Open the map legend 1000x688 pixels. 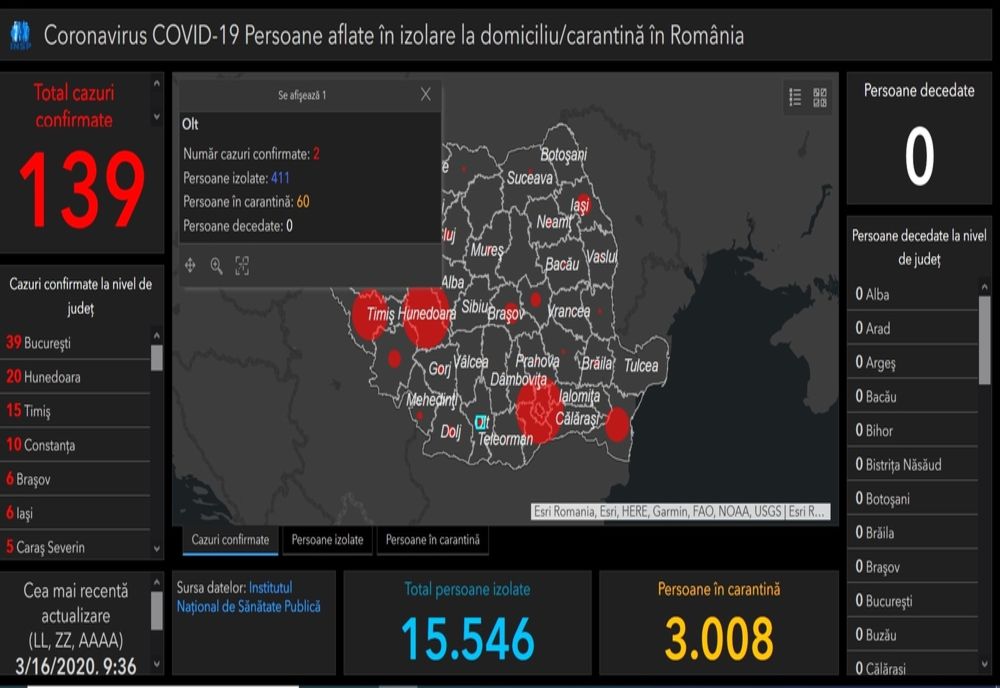(795, 97)
